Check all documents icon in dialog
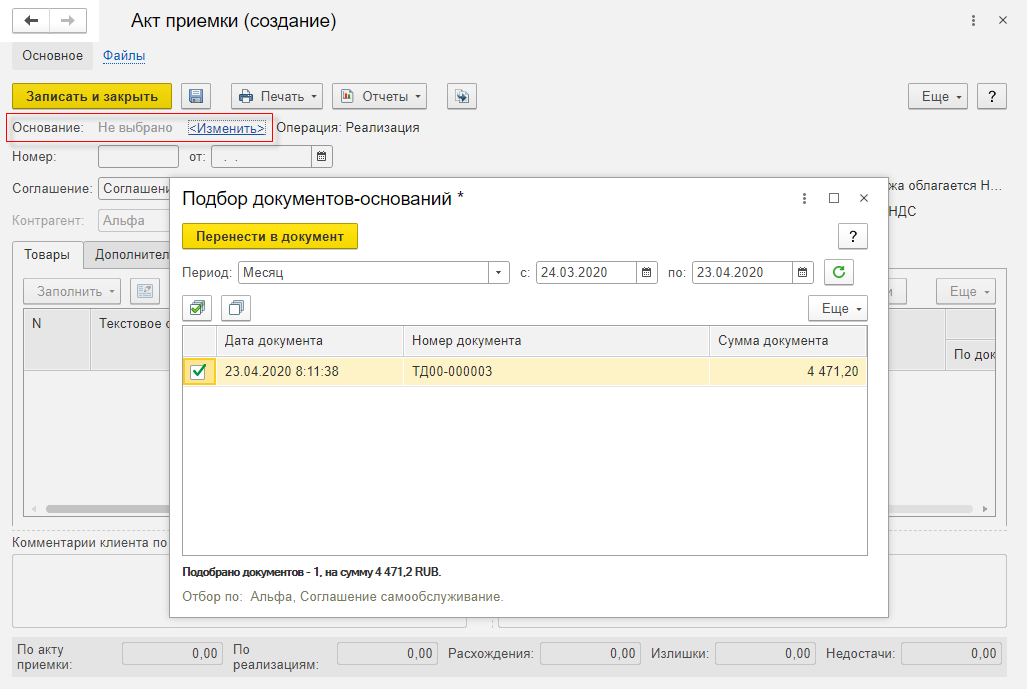 [x=197, y=308]
